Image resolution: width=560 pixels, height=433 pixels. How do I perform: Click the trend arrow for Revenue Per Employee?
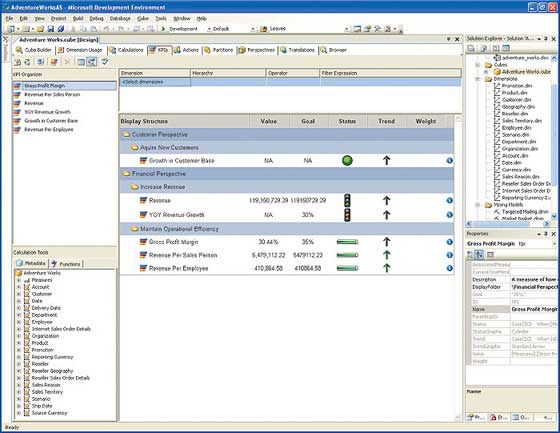386,268
